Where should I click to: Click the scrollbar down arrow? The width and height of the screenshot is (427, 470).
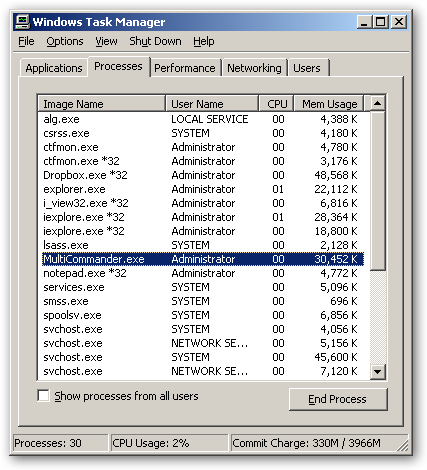(x=378, y=371)
